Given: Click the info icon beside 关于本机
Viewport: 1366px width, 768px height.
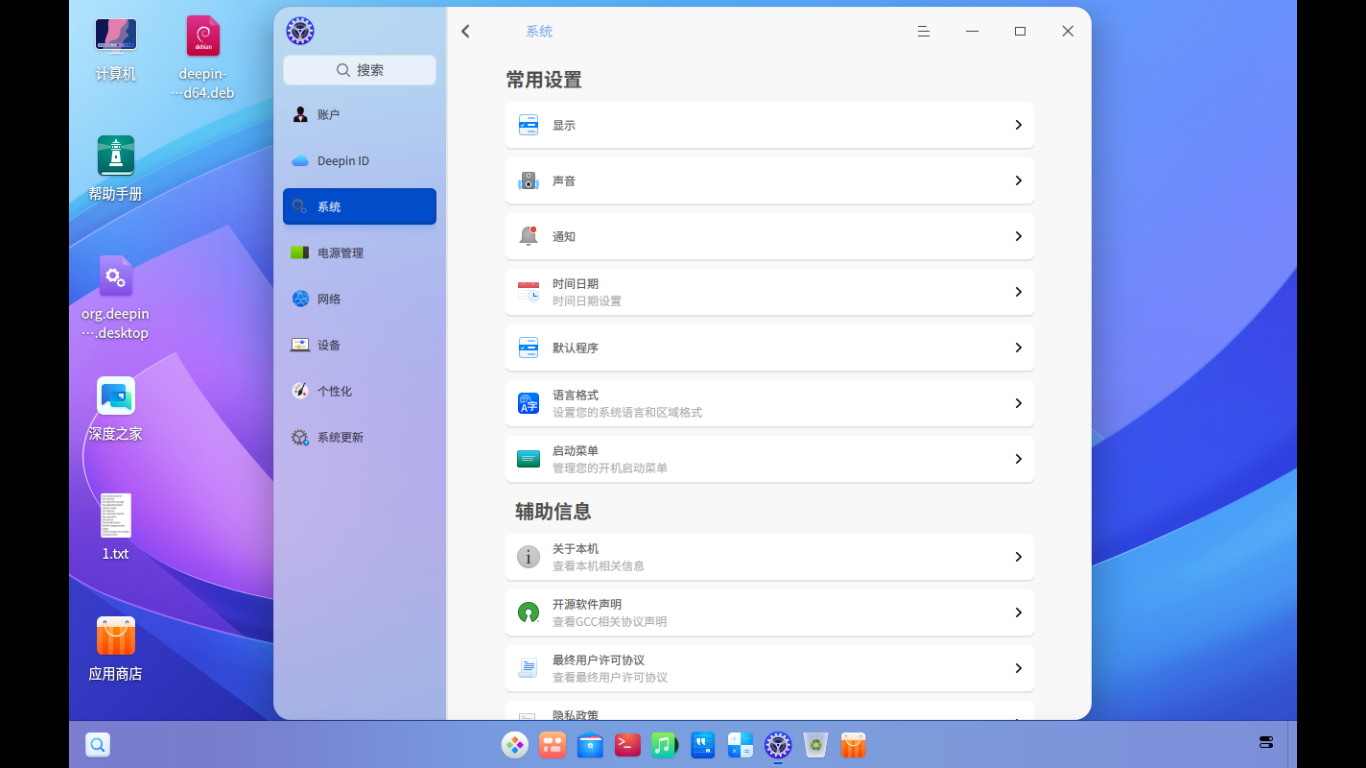Looking at the screenshot, I should coord(528,557).
